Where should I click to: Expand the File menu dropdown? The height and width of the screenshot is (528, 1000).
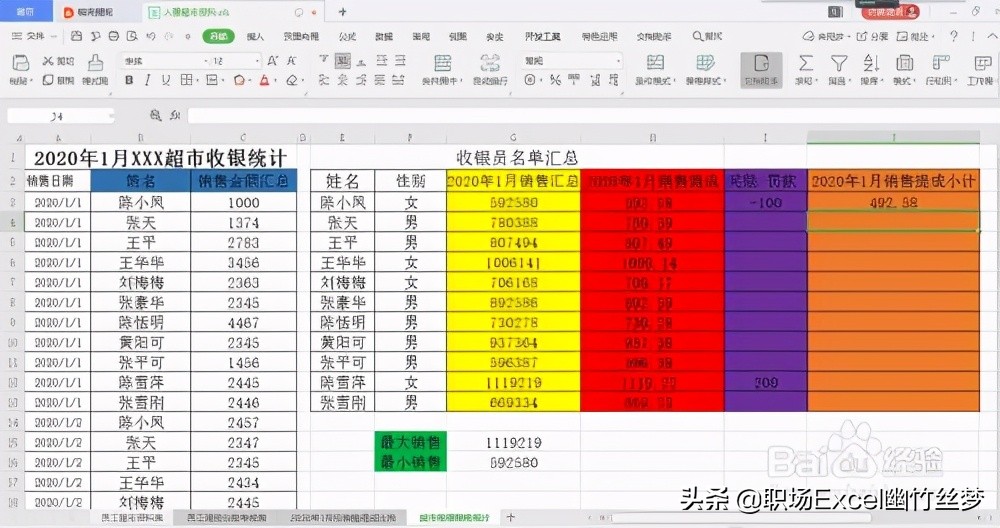click(x=54, y=36)
